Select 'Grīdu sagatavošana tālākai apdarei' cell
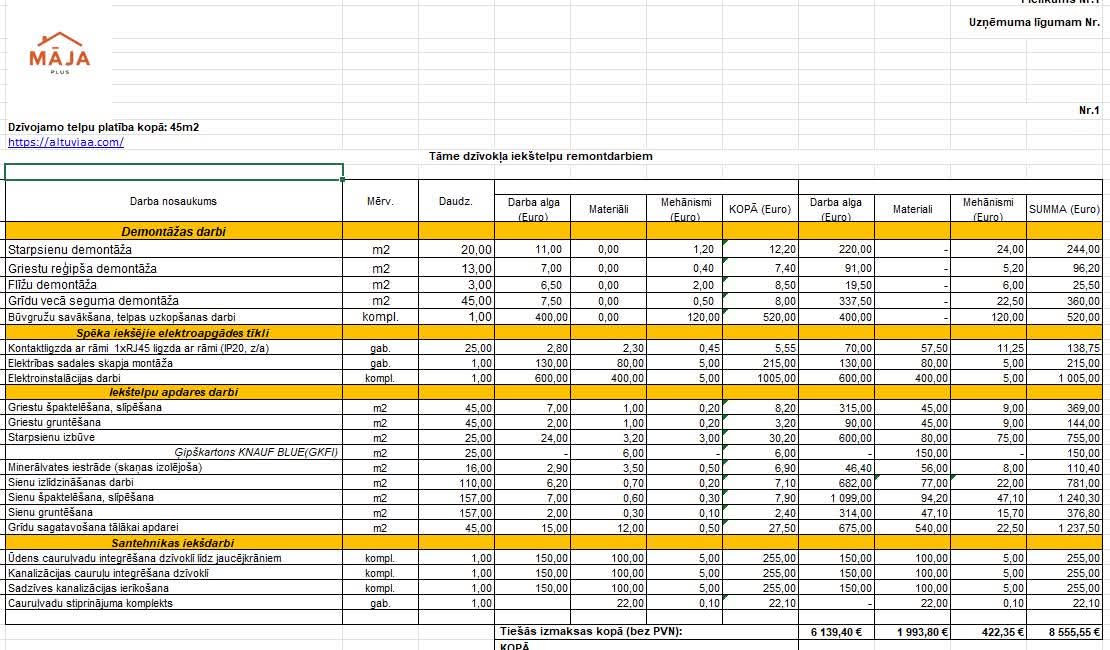 click(x=173, y=528)
